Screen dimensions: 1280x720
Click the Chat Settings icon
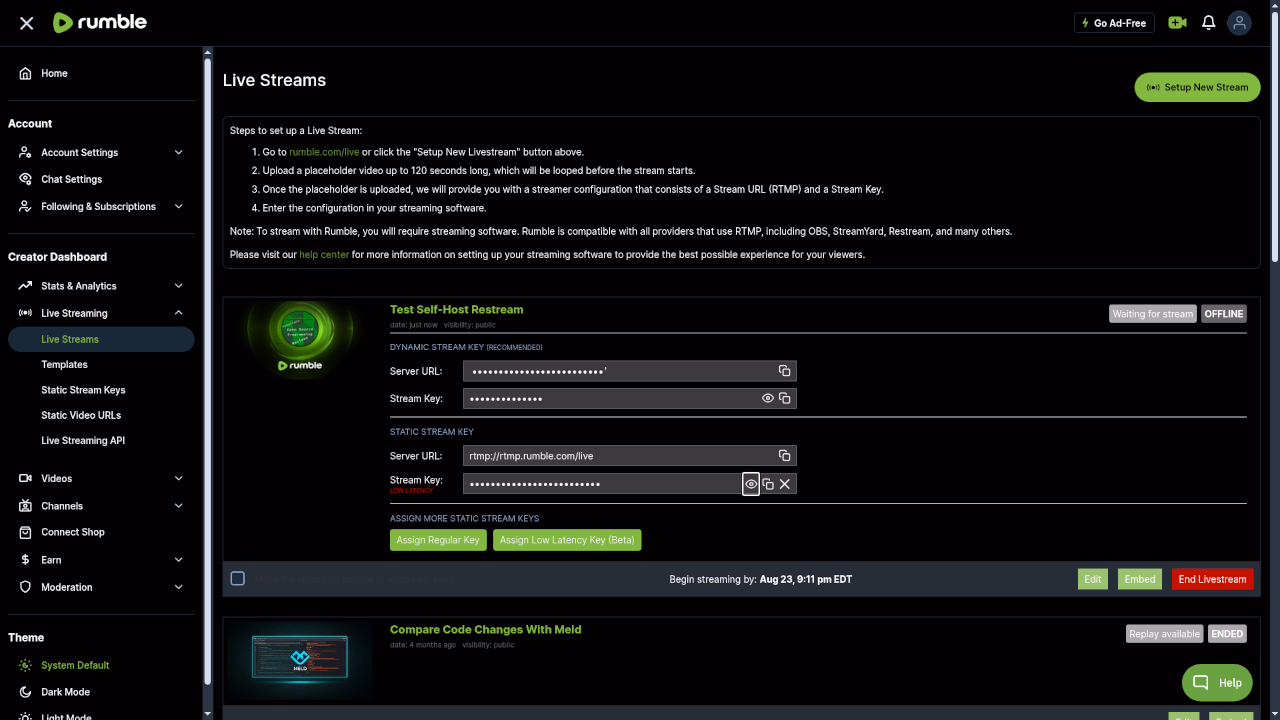click(x=25, y=179)
